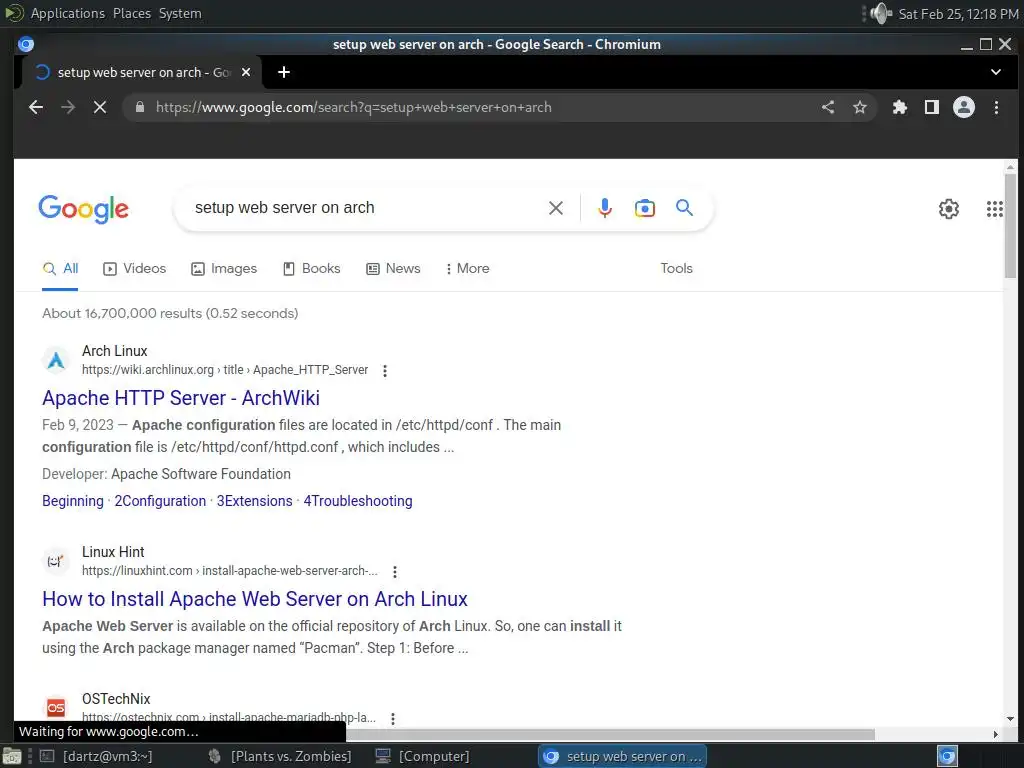Expand the More search categories

click(467, 268)
